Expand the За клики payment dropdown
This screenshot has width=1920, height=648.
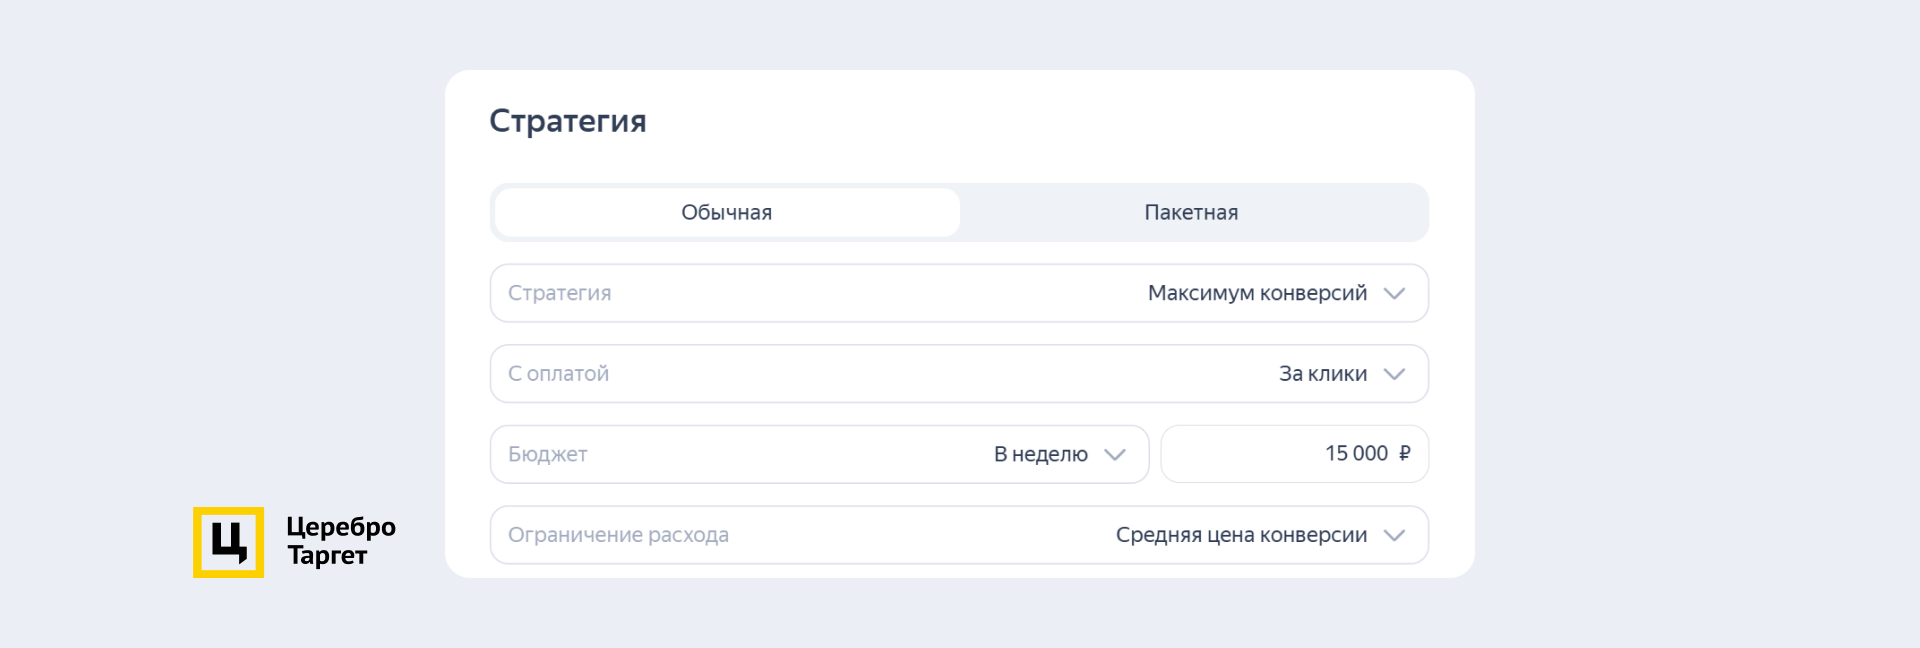click(x=1322, y=374)
